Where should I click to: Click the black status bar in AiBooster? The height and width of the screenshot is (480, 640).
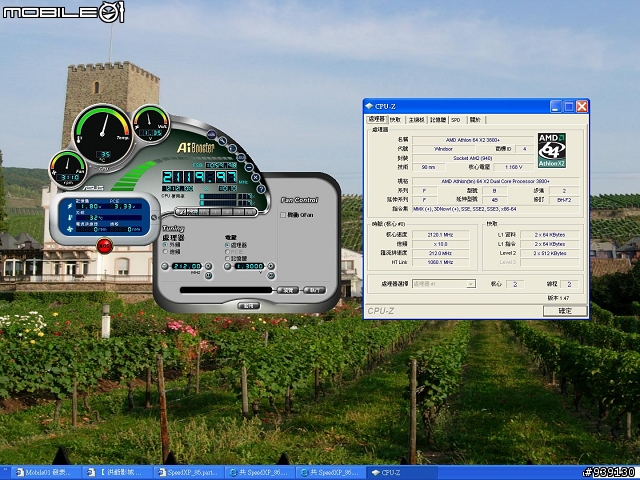226,290
